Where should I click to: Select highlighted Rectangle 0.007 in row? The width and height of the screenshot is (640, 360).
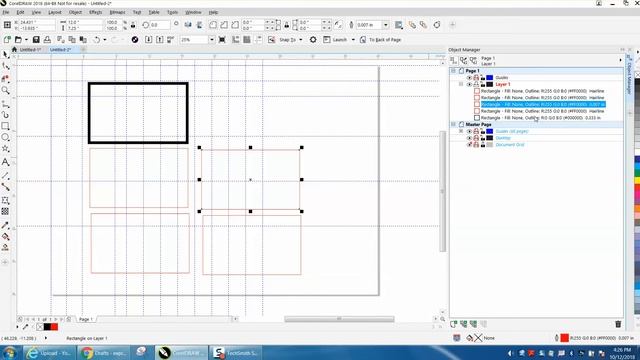(x=543, y=104)
